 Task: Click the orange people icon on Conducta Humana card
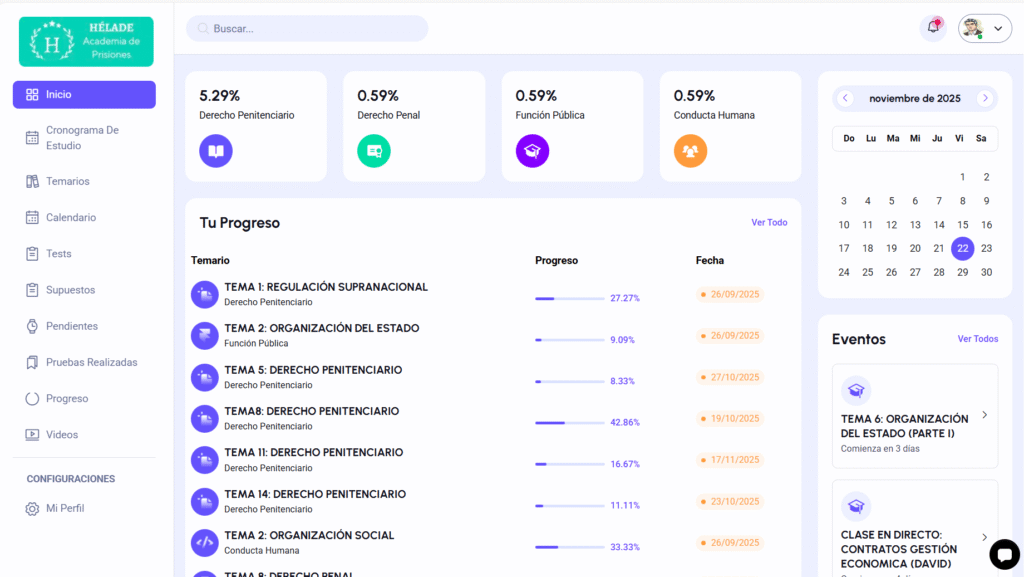690,151
